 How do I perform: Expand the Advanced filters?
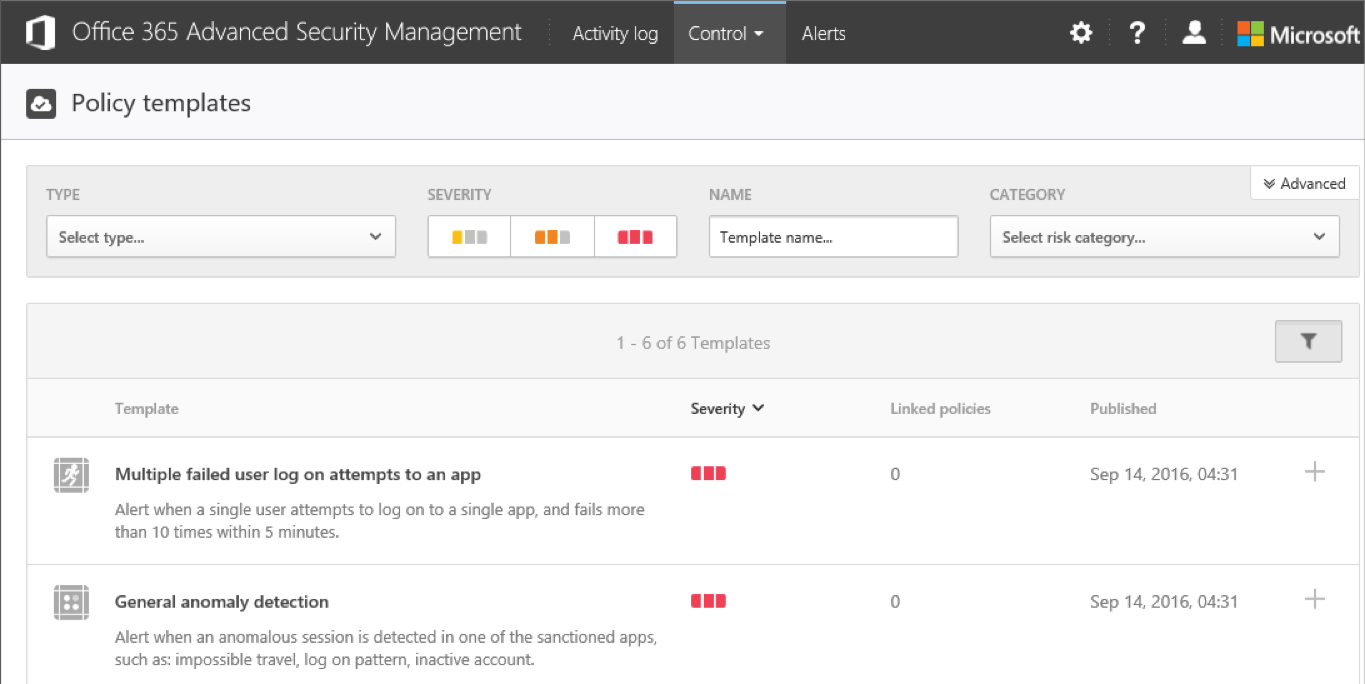(x=1304, y=183)
